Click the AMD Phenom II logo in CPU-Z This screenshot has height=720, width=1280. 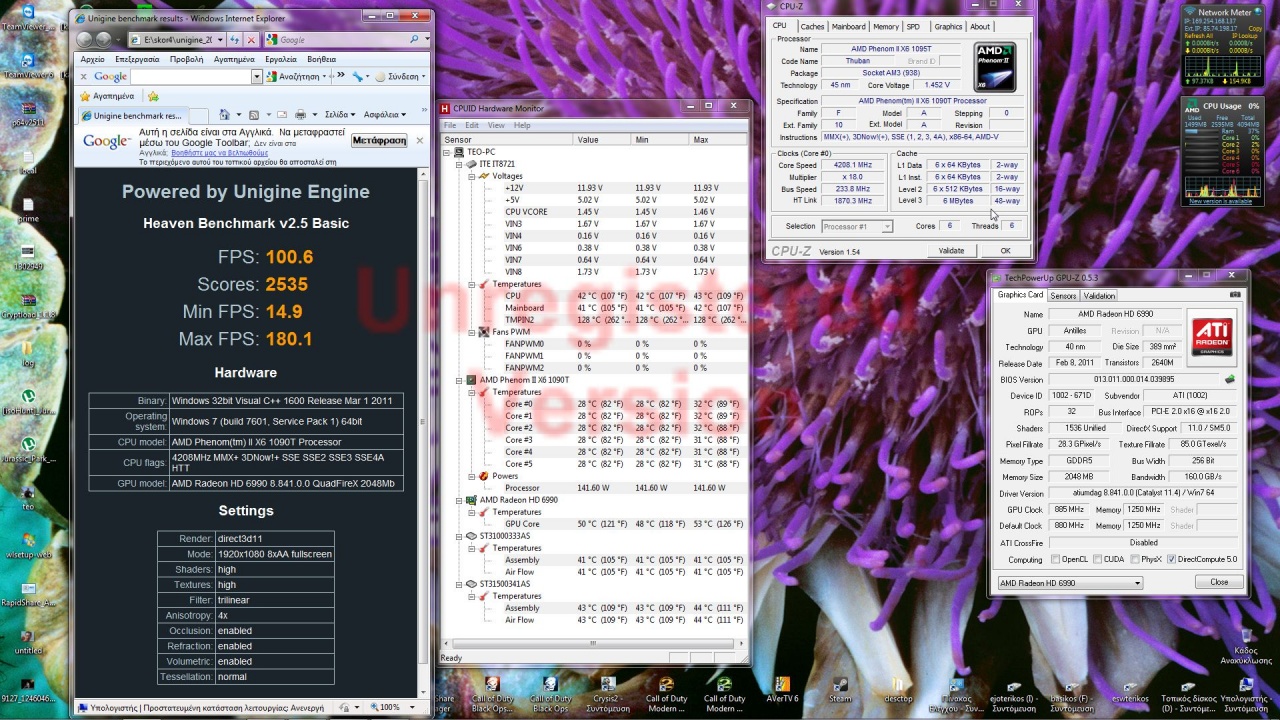coord(995,67)
